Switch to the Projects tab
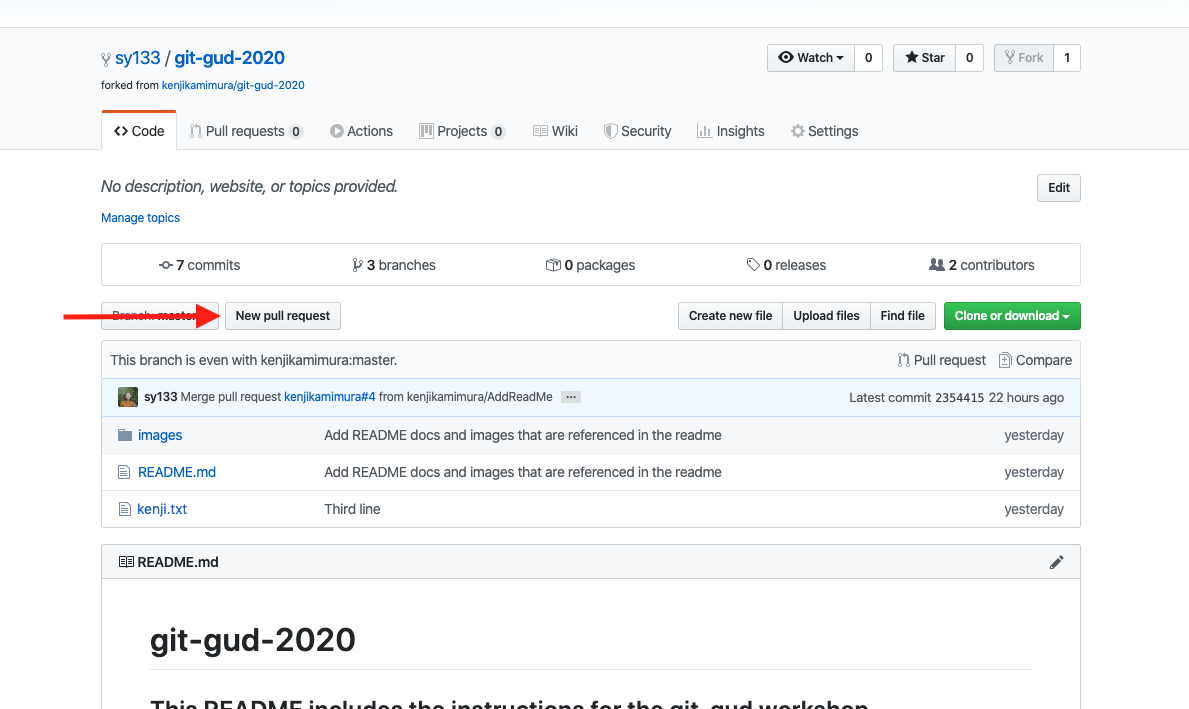Screen dimensions: 1189x709 pos(462,131)
